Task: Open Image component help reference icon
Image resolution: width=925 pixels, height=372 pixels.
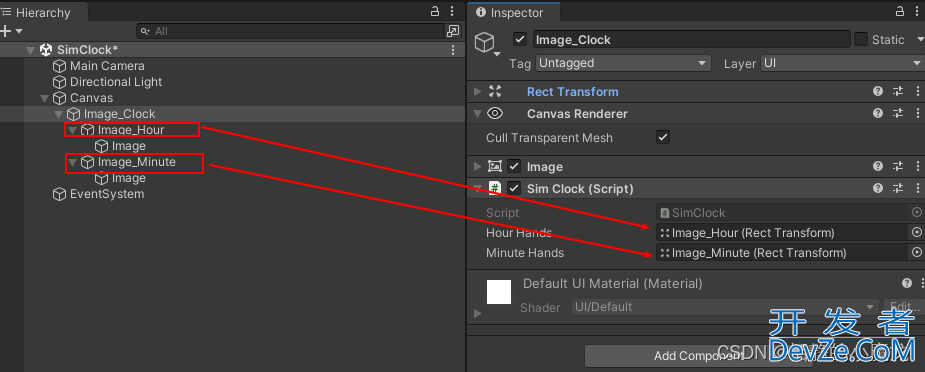Action: click(x=878, y=166)
